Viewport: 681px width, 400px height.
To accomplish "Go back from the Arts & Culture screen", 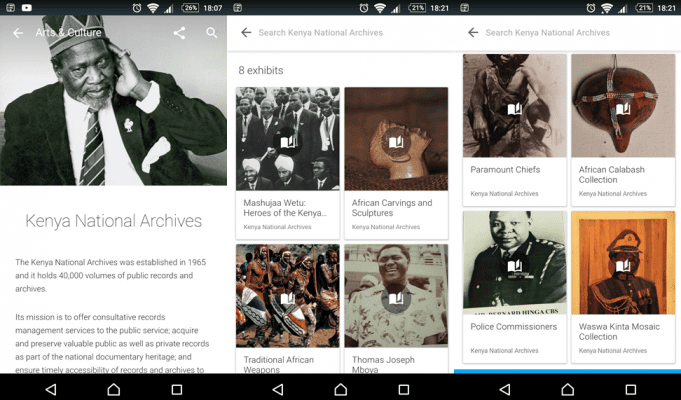I will coord(18,33).
